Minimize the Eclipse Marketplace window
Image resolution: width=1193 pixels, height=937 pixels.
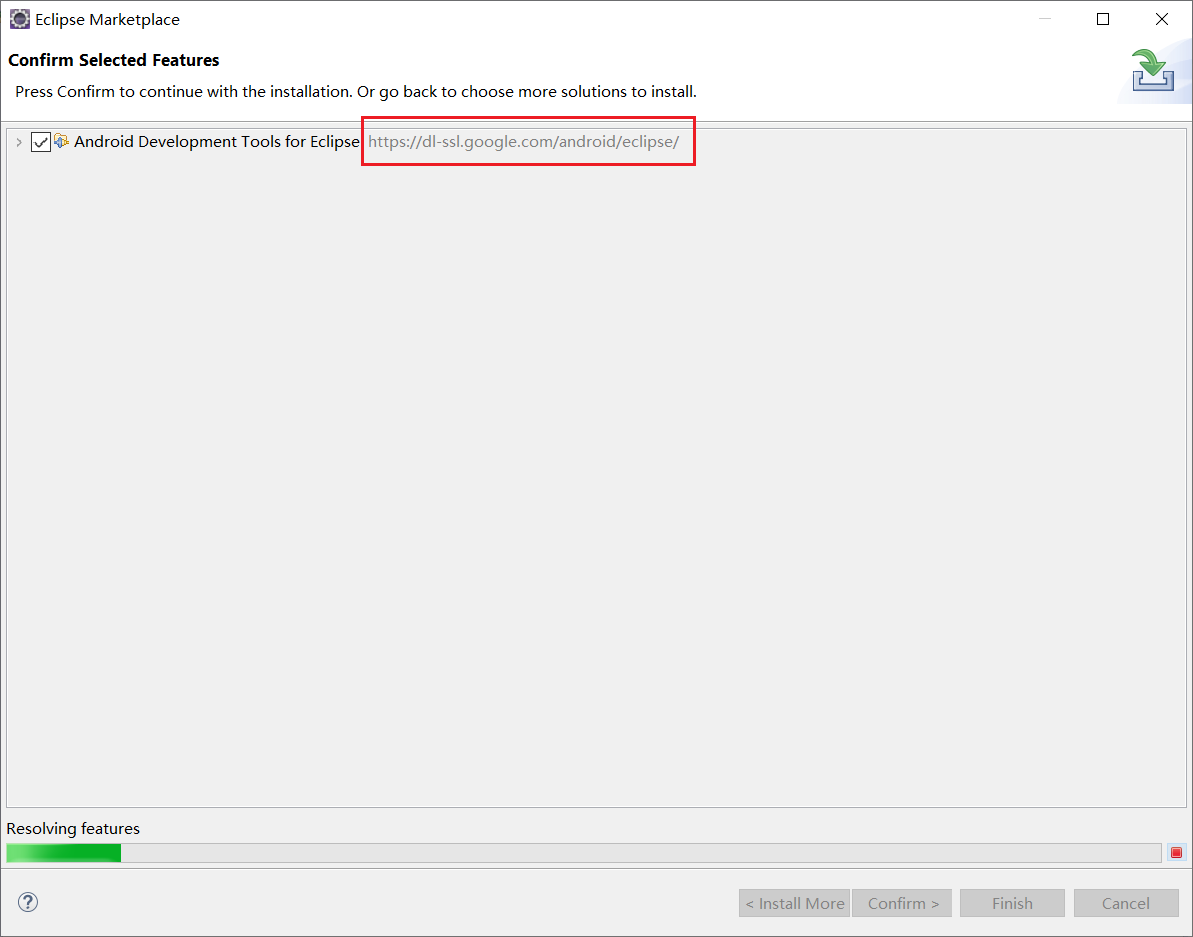click(x=1045, y=19)
